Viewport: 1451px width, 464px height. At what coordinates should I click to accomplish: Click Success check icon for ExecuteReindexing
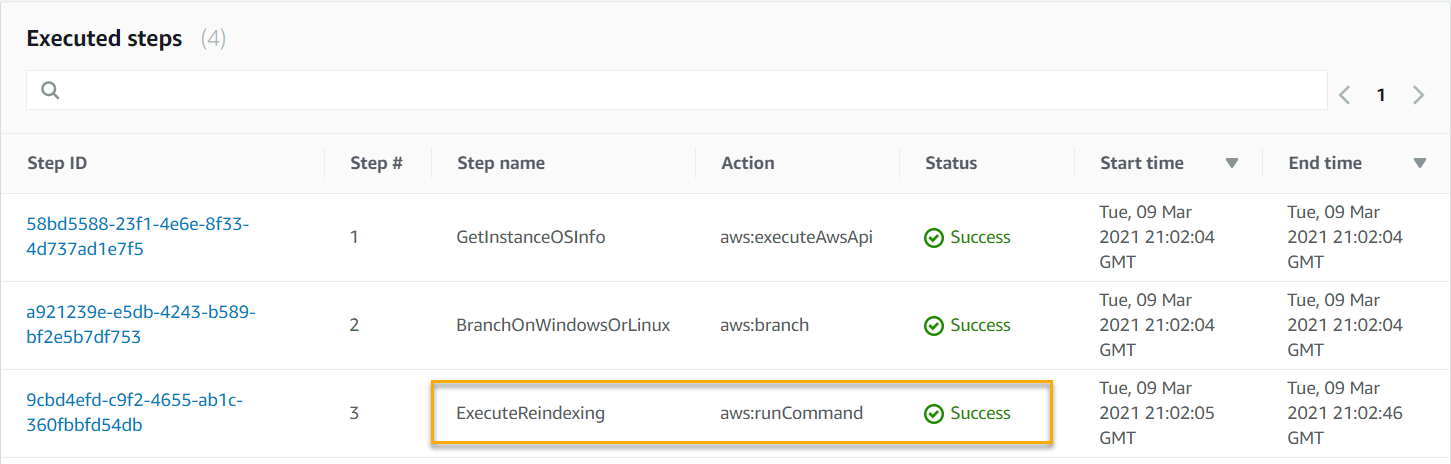click(x=934, y=414)
